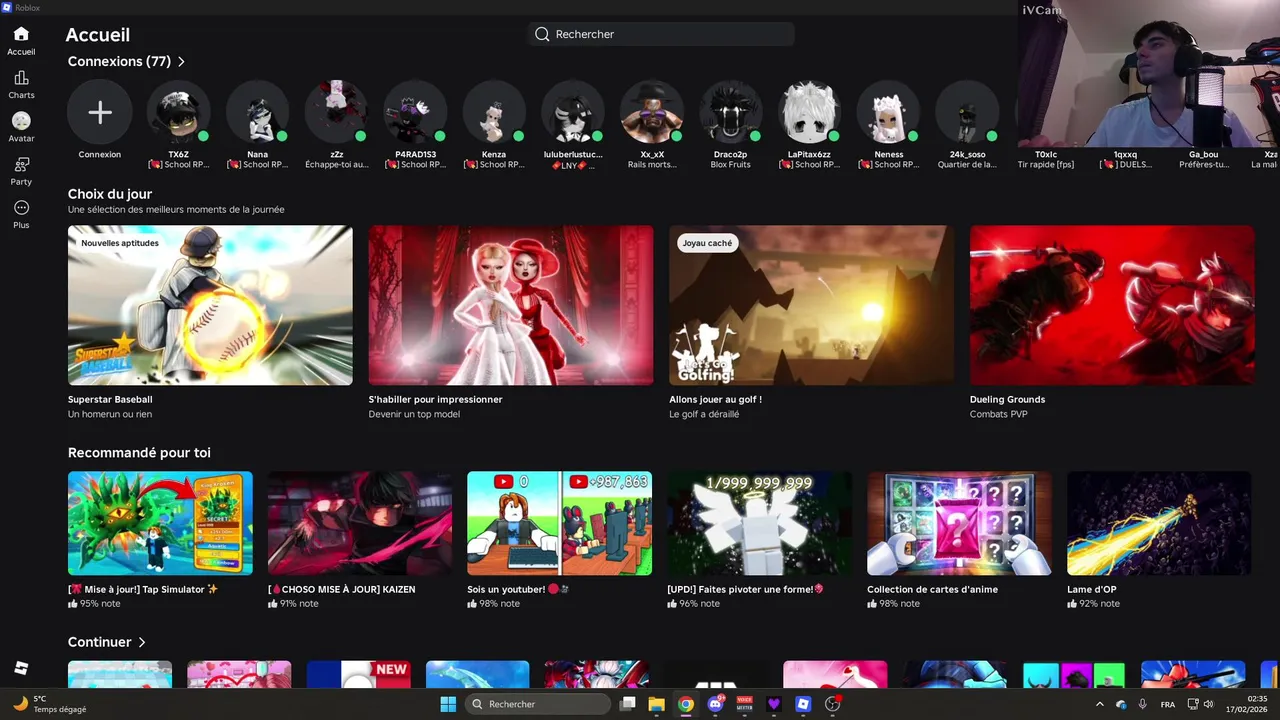
Task: Open the Plus more-options sidebar icon
Action: [21, 208]
